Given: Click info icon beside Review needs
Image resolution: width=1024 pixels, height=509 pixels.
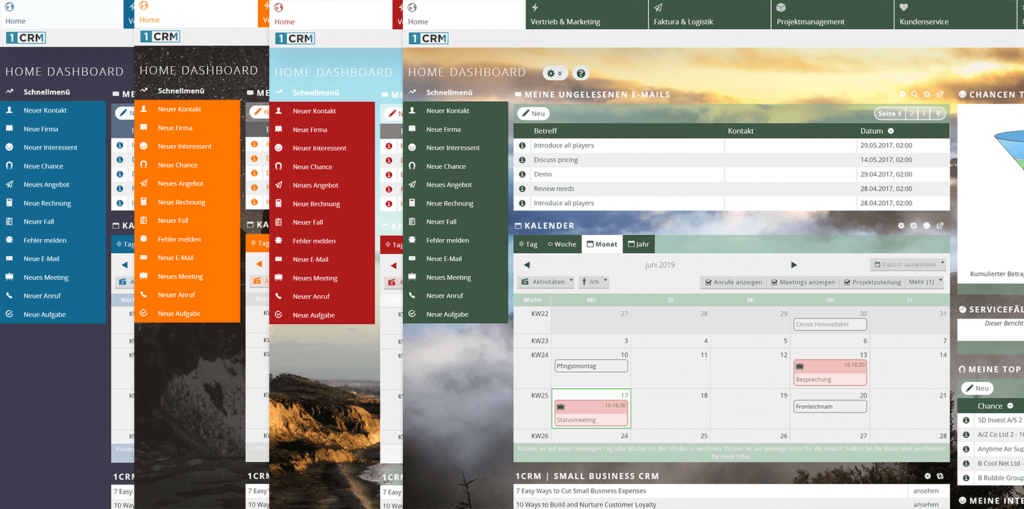Looking at the screenshot, I should (522, 188).
